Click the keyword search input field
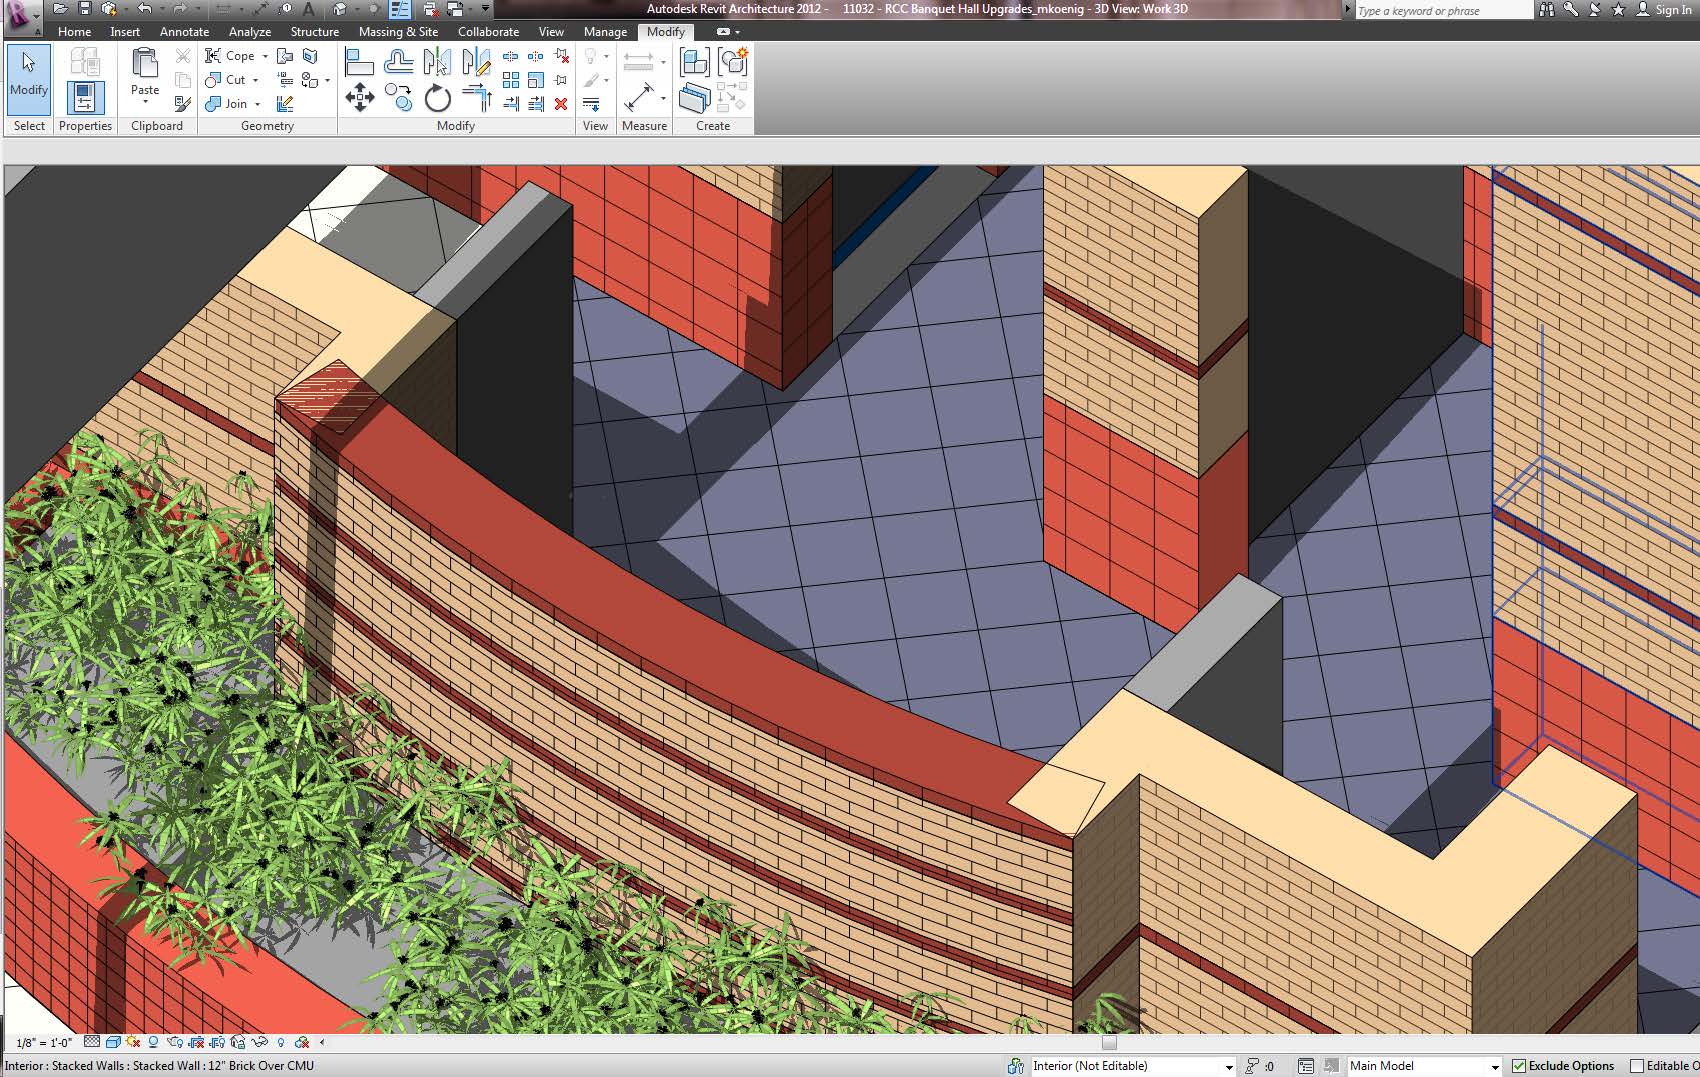Screen dimensions: 1700x1077 point(1442,10)
